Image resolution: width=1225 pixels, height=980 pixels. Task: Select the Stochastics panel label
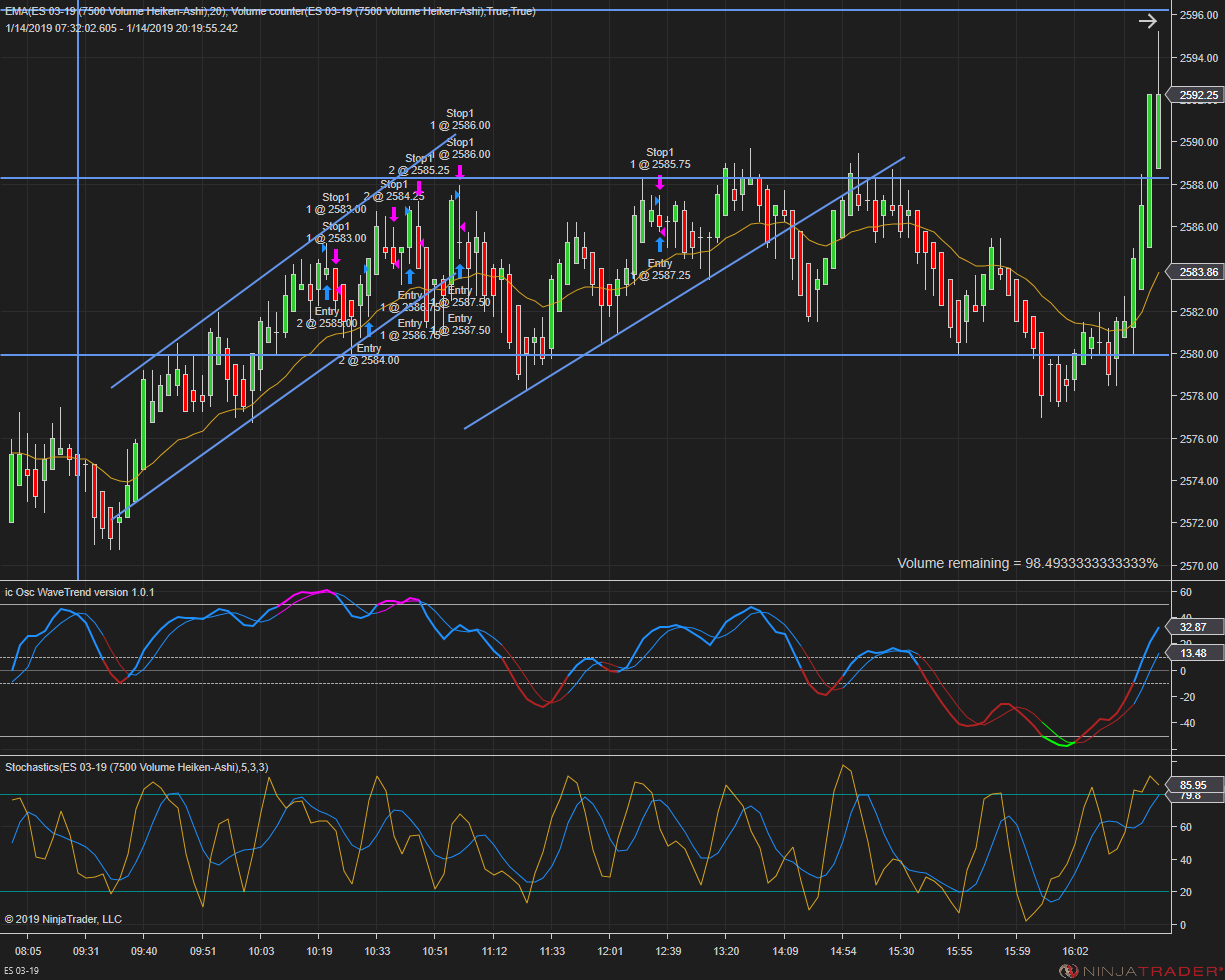coord(136,767)
